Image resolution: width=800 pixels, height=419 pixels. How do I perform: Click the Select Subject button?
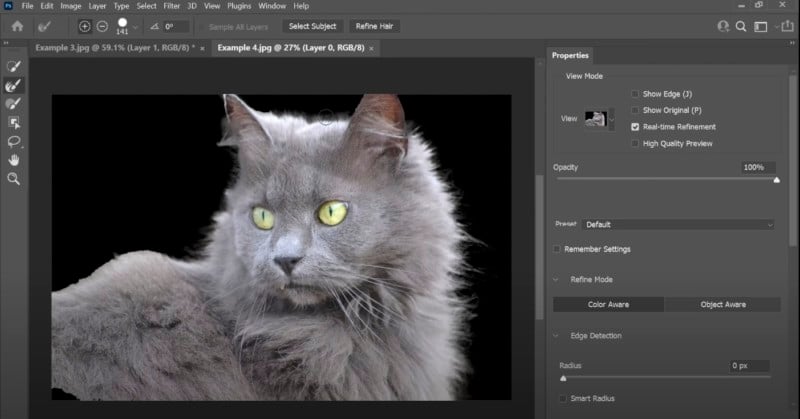point(313,26)
